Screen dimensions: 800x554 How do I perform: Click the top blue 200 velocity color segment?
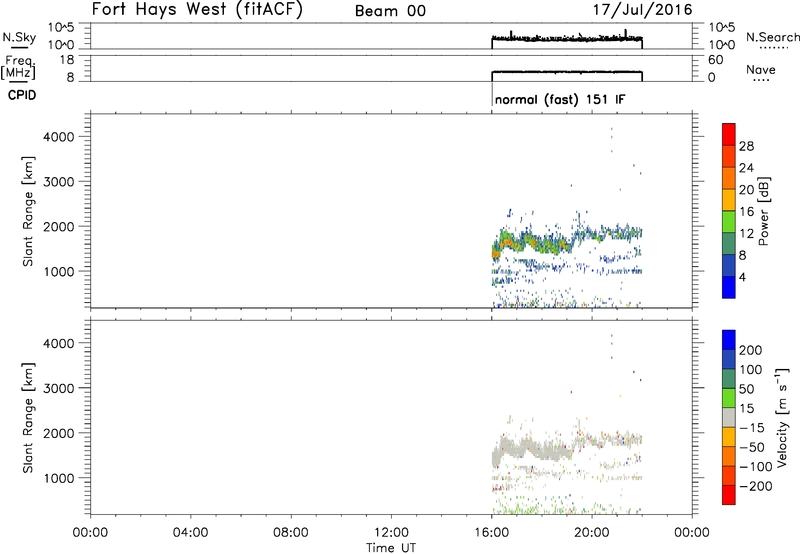(x=729, y=340)
